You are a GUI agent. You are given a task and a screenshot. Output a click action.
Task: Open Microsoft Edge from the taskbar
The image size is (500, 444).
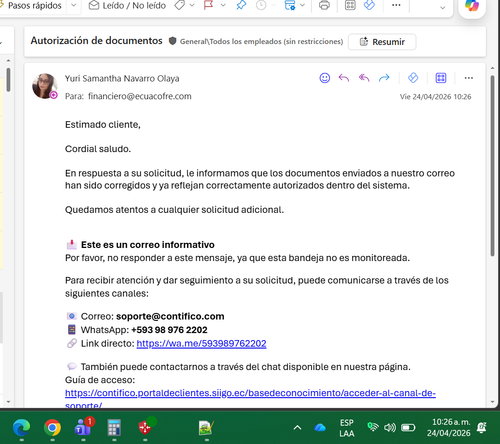[x=21, y=428]
